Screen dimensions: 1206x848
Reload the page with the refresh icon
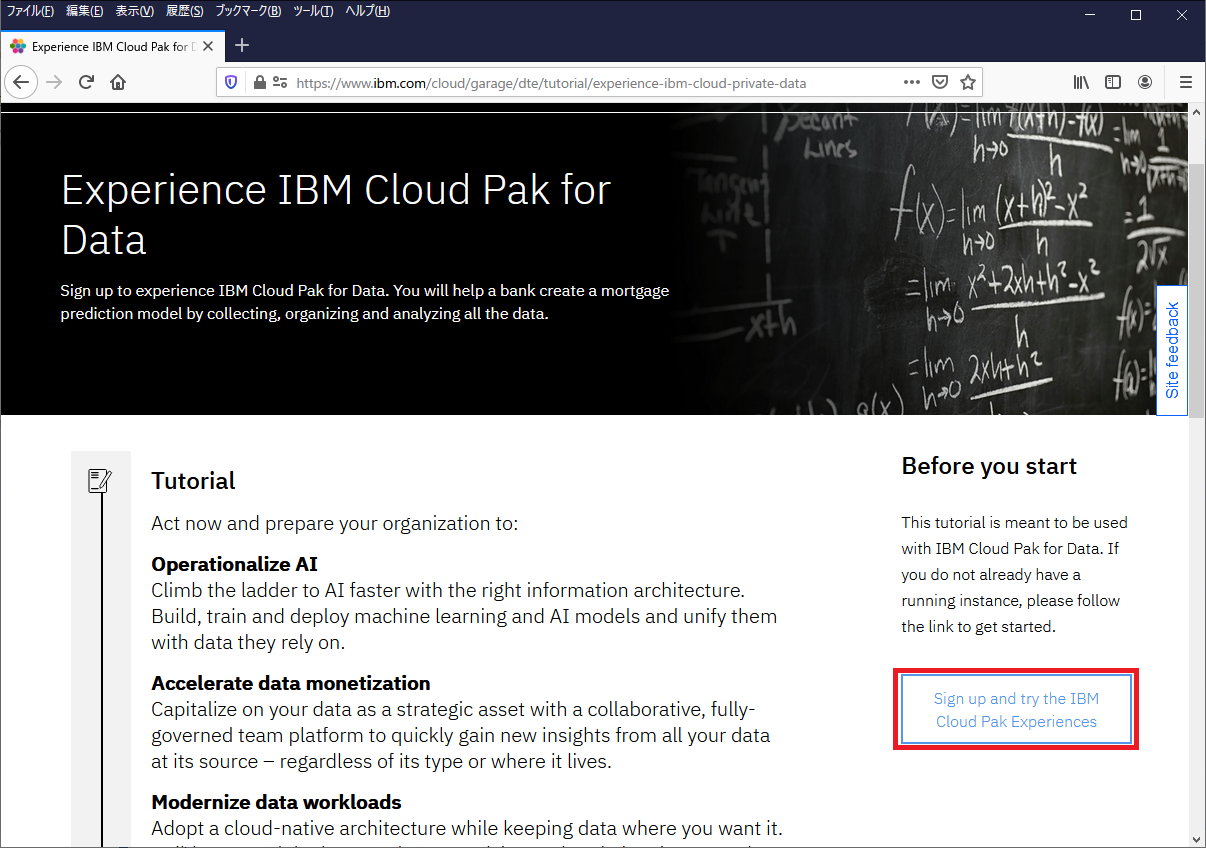86,82
